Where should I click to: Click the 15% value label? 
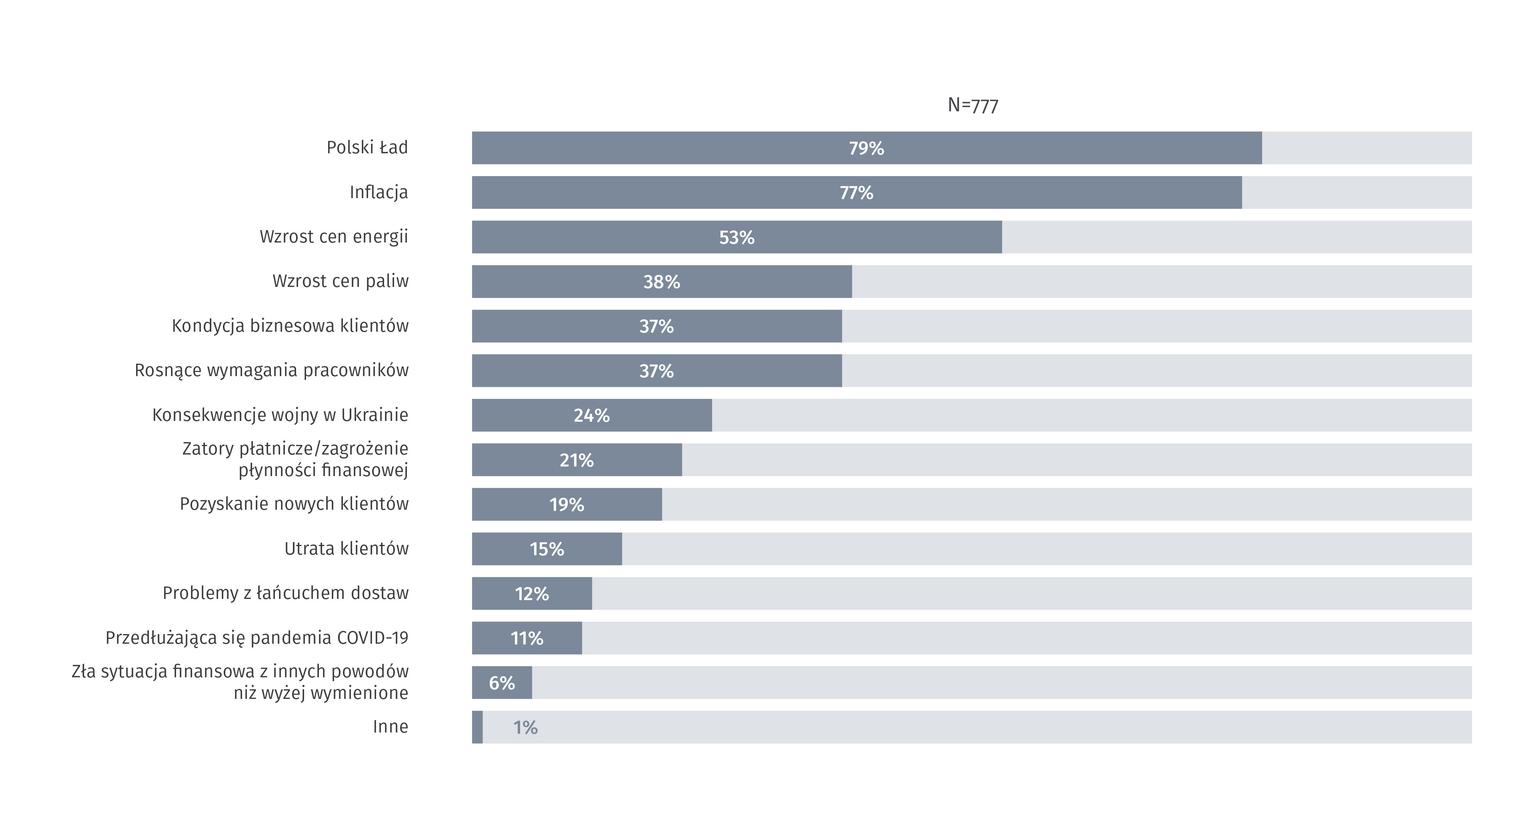(x=547, y=549)
